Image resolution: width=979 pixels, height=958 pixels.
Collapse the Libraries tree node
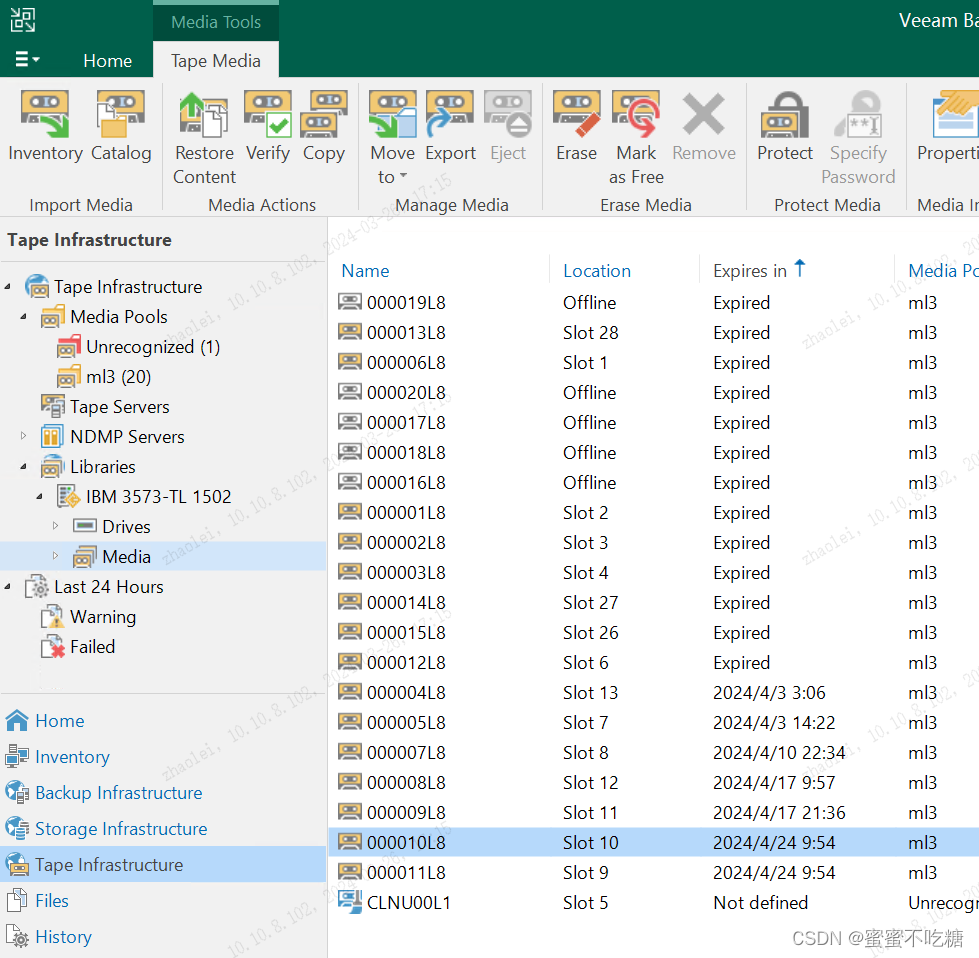(x=23, y=467)
